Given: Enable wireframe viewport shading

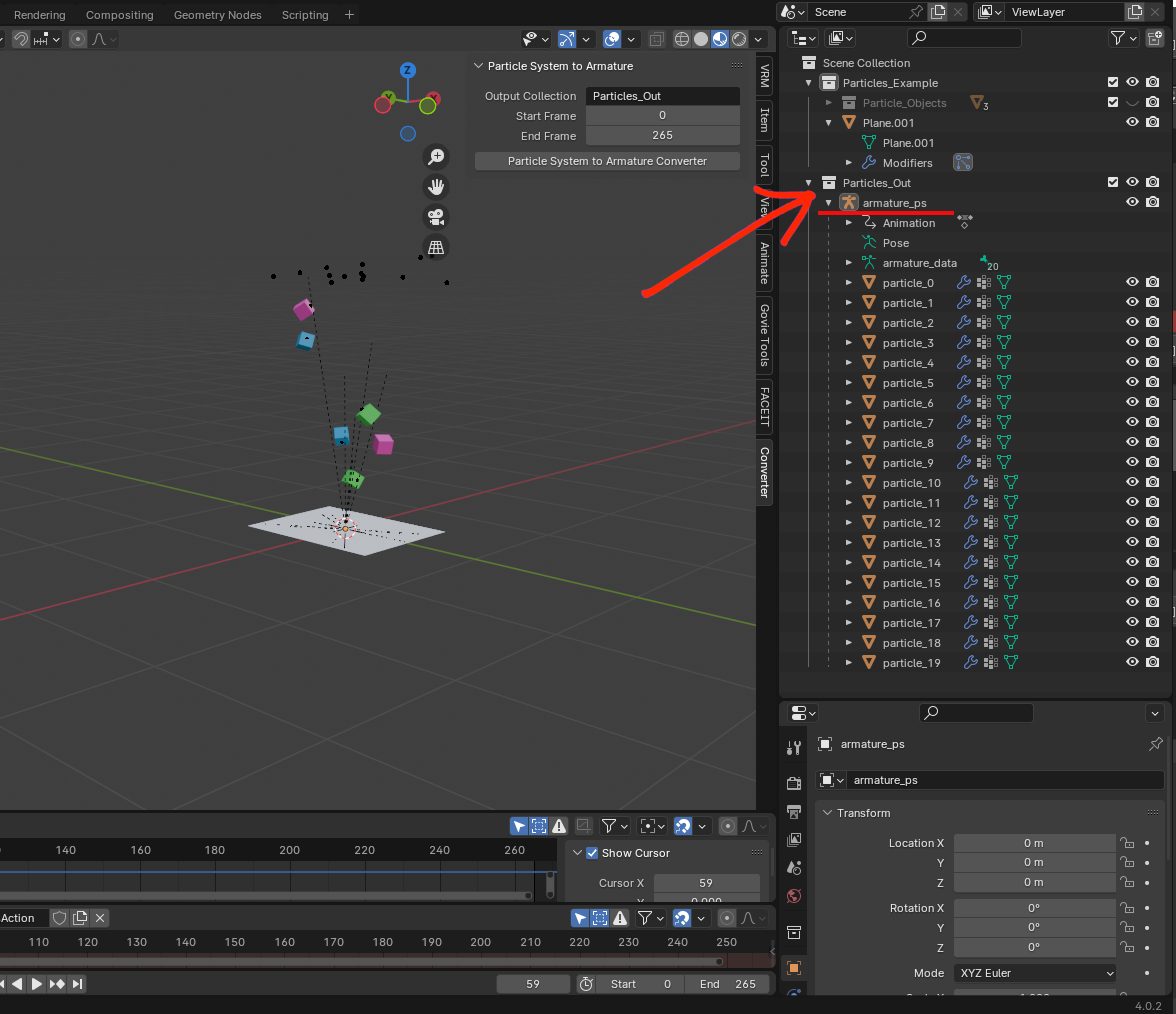Looking at the screenshot, I should tap(682, 39).
